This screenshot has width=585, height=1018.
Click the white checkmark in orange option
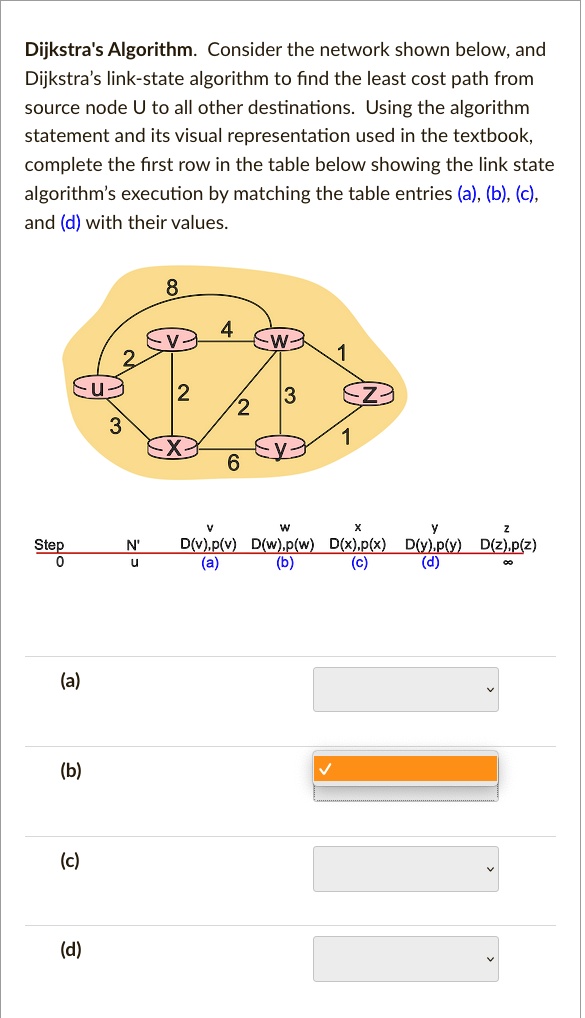[x=326, y=769]
